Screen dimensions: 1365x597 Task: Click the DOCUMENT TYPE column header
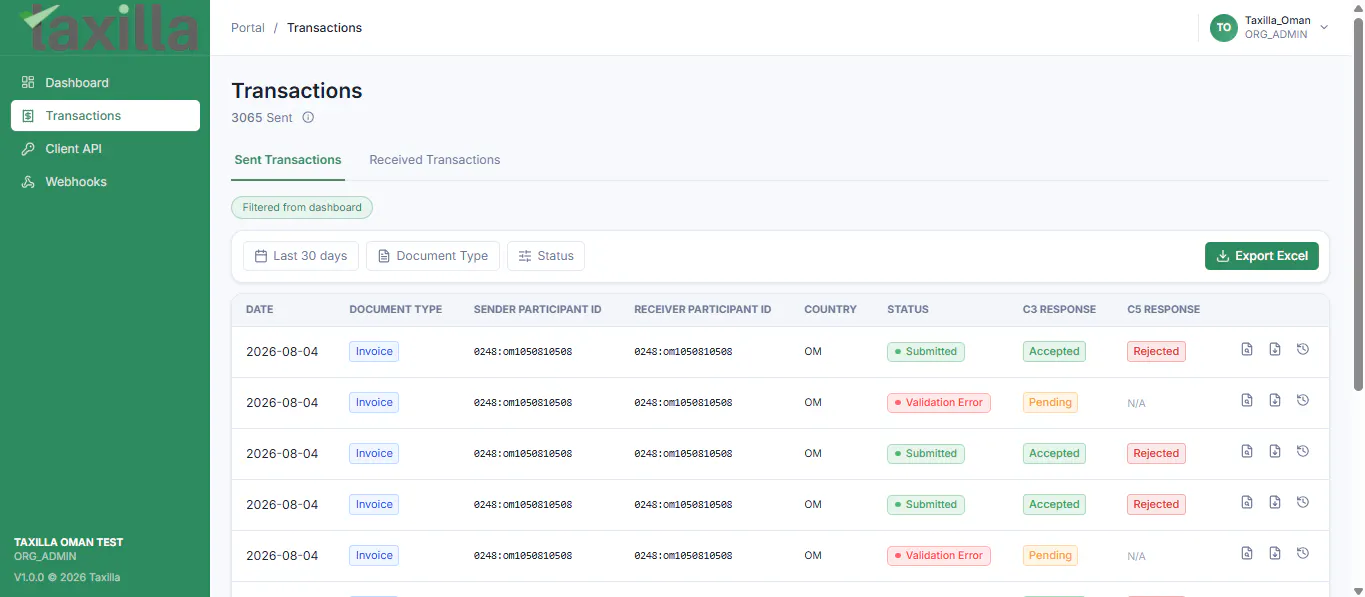point(395,310)
